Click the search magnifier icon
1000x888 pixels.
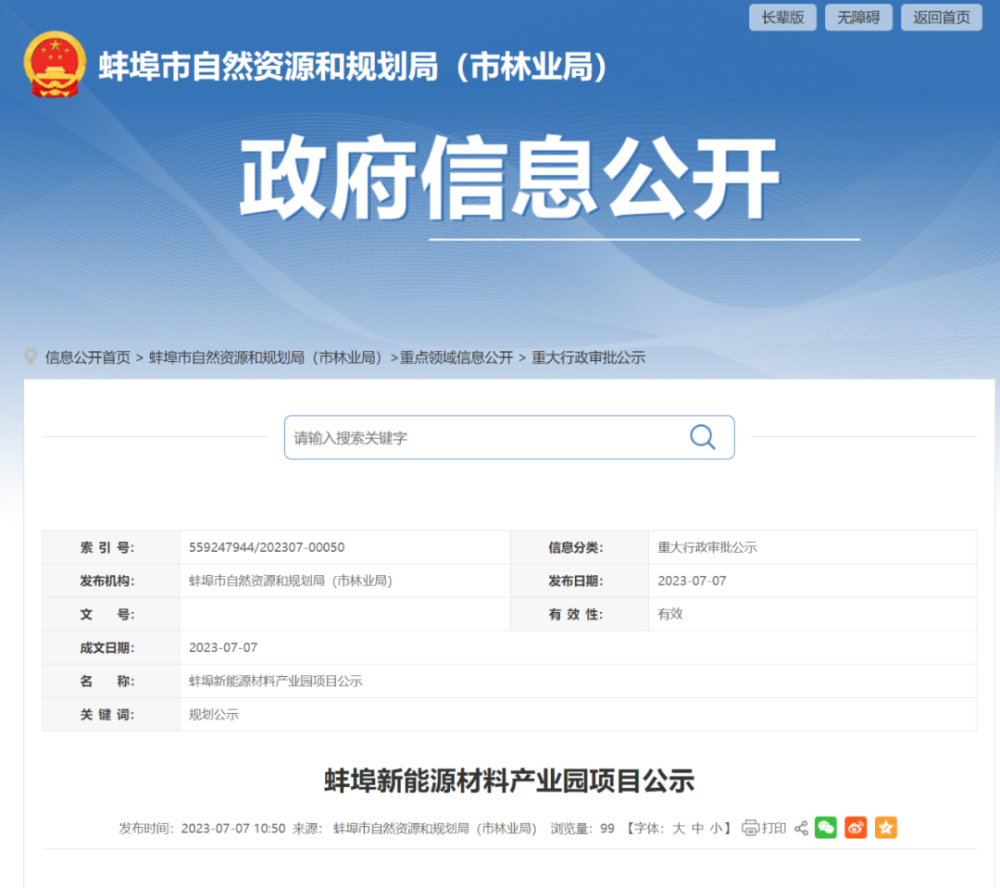point(702,437)
